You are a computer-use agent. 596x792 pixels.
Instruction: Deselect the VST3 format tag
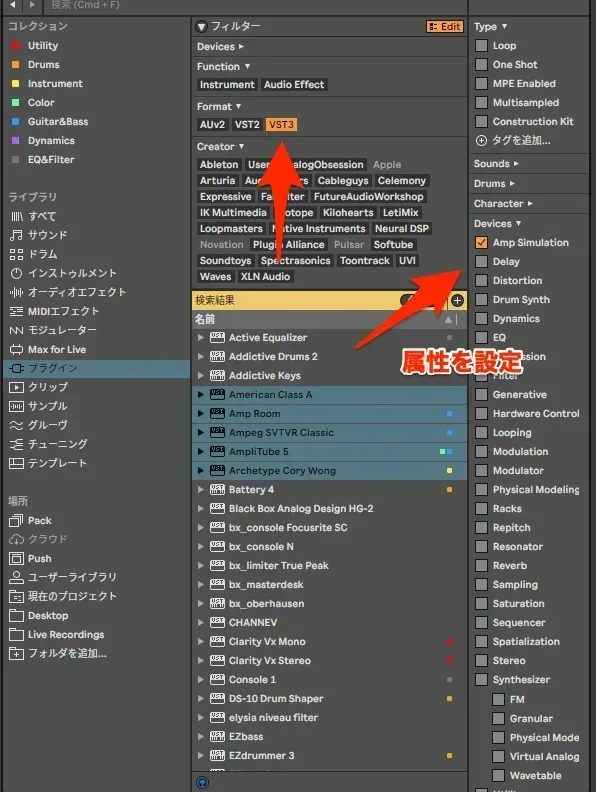point(281,124)
